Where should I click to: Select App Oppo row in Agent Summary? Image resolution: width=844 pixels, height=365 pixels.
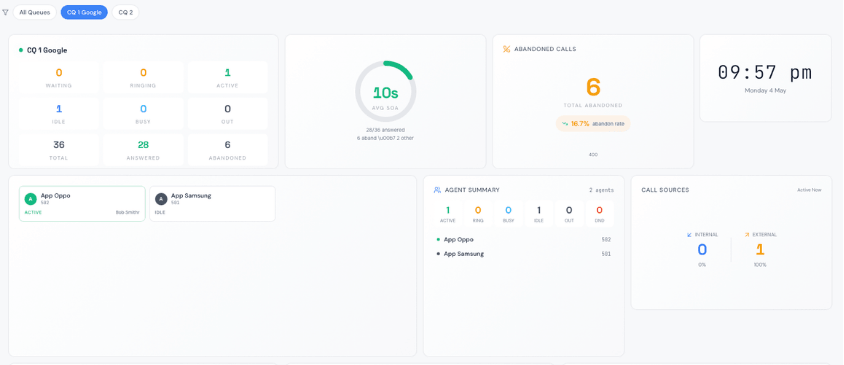[x=524, y=239]
